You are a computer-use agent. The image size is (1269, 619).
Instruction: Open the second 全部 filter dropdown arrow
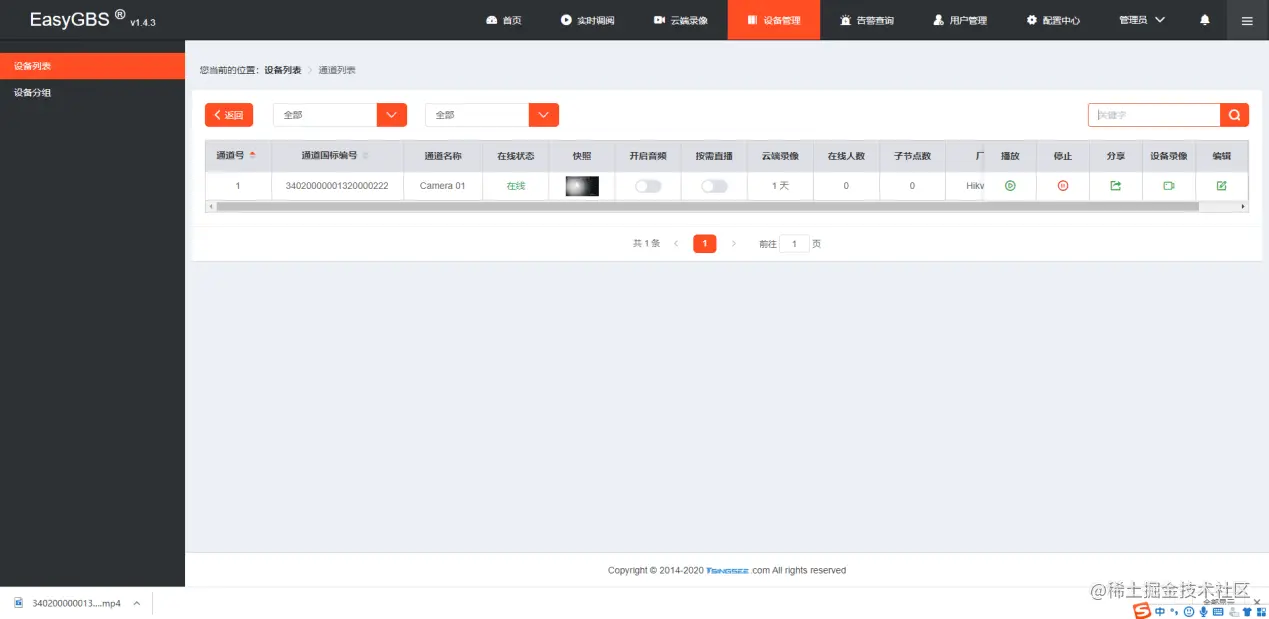[x=544, y=115]
